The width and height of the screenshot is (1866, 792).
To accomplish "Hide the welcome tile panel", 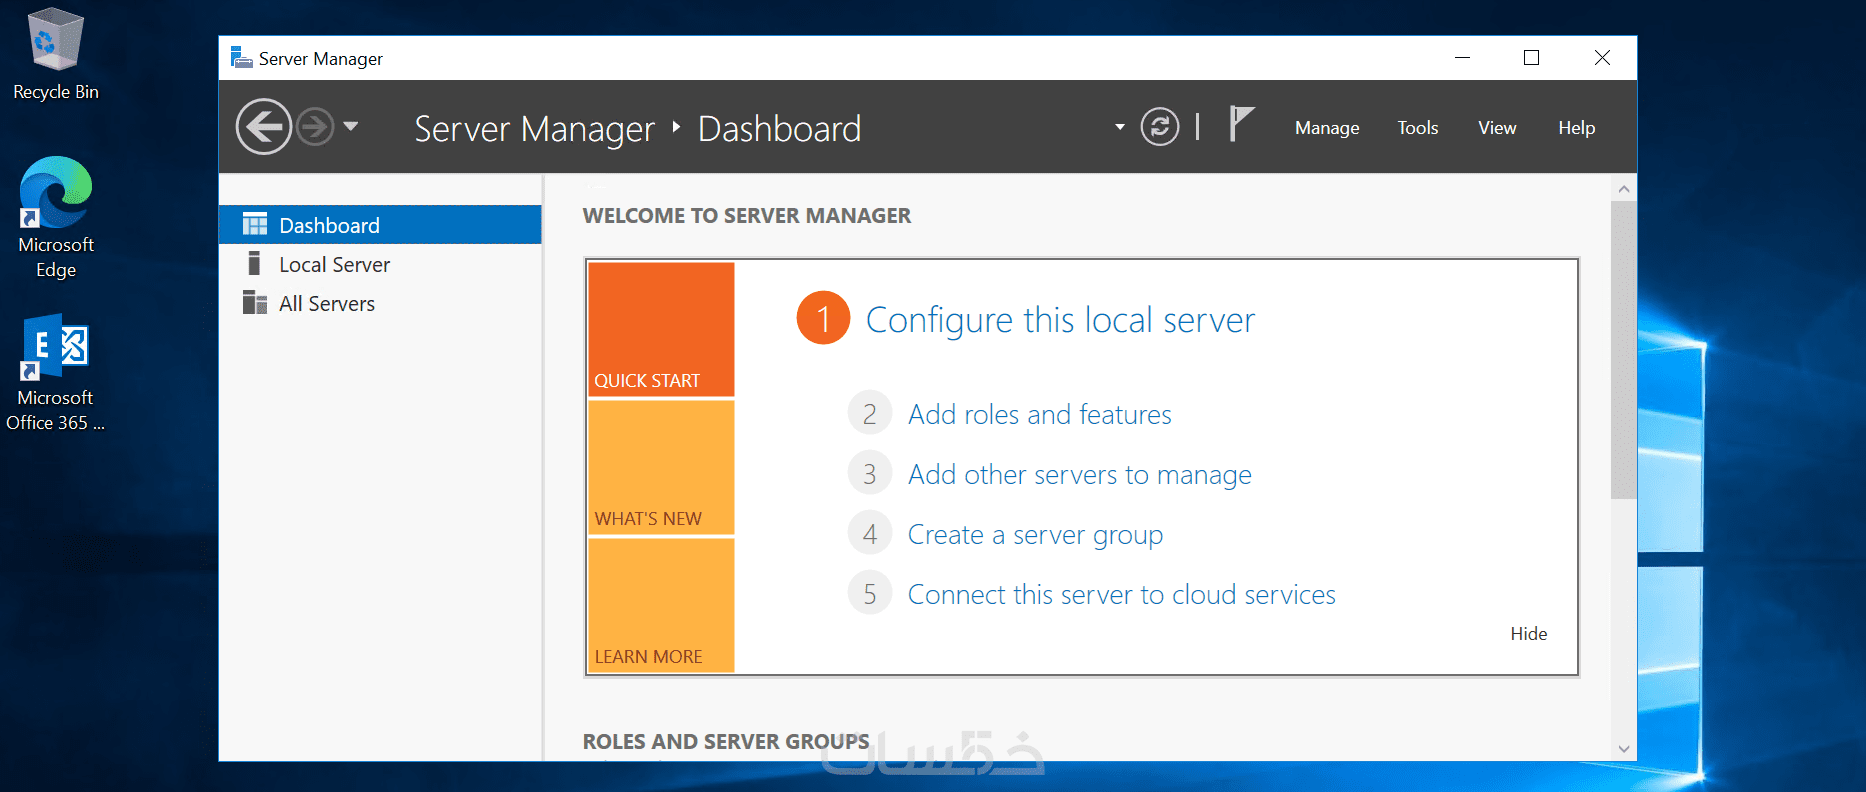I will pyautogui.click(x=1528, y=634).
